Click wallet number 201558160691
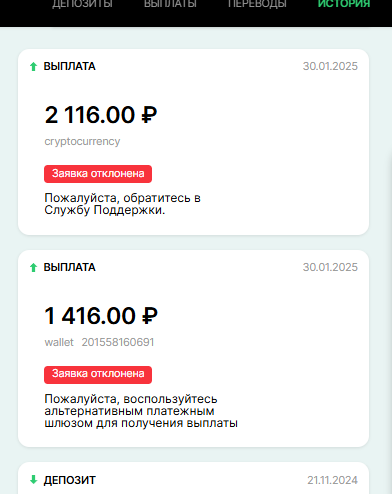 pyautogui.click(x=118, y=342)
